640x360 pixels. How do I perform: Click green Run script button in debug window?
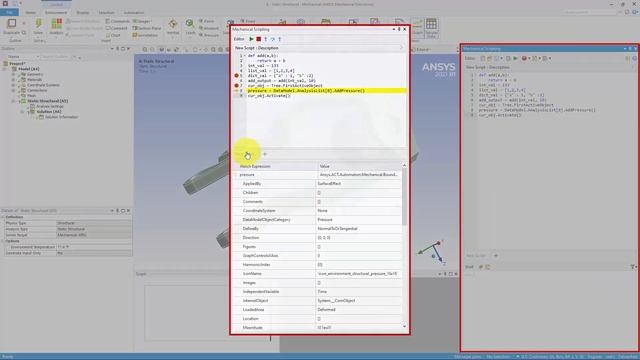(x=251, y=39)
